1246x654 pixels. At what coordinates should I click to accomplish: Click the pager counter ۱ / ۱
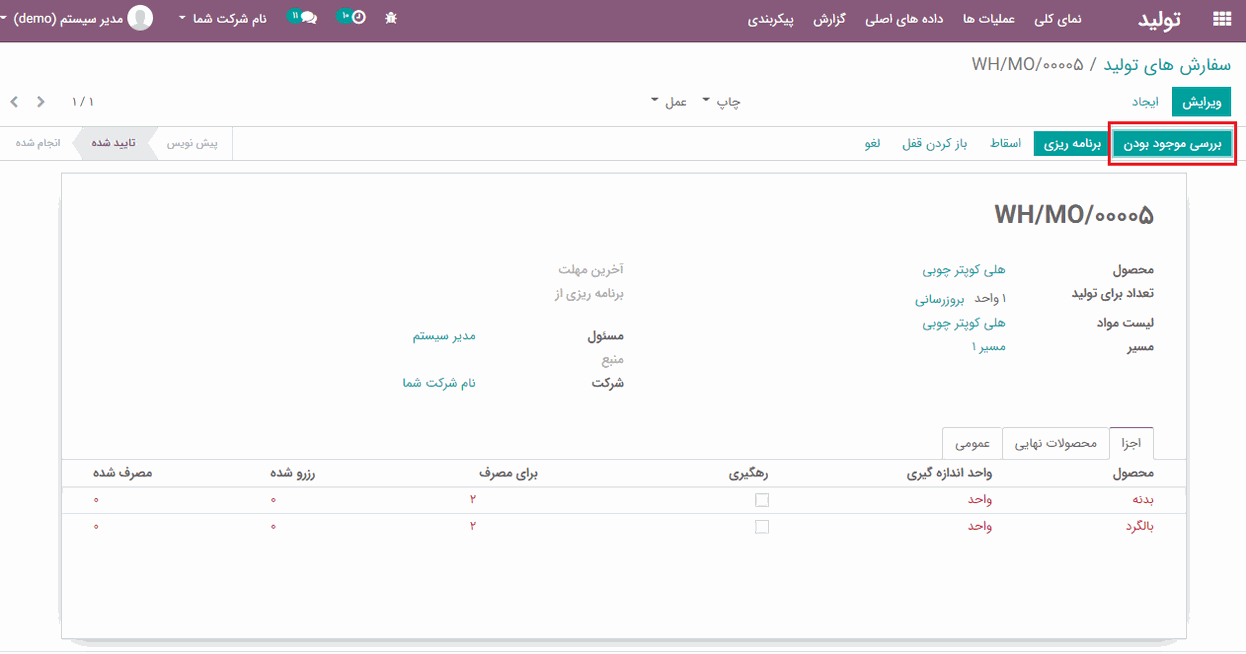82,102
